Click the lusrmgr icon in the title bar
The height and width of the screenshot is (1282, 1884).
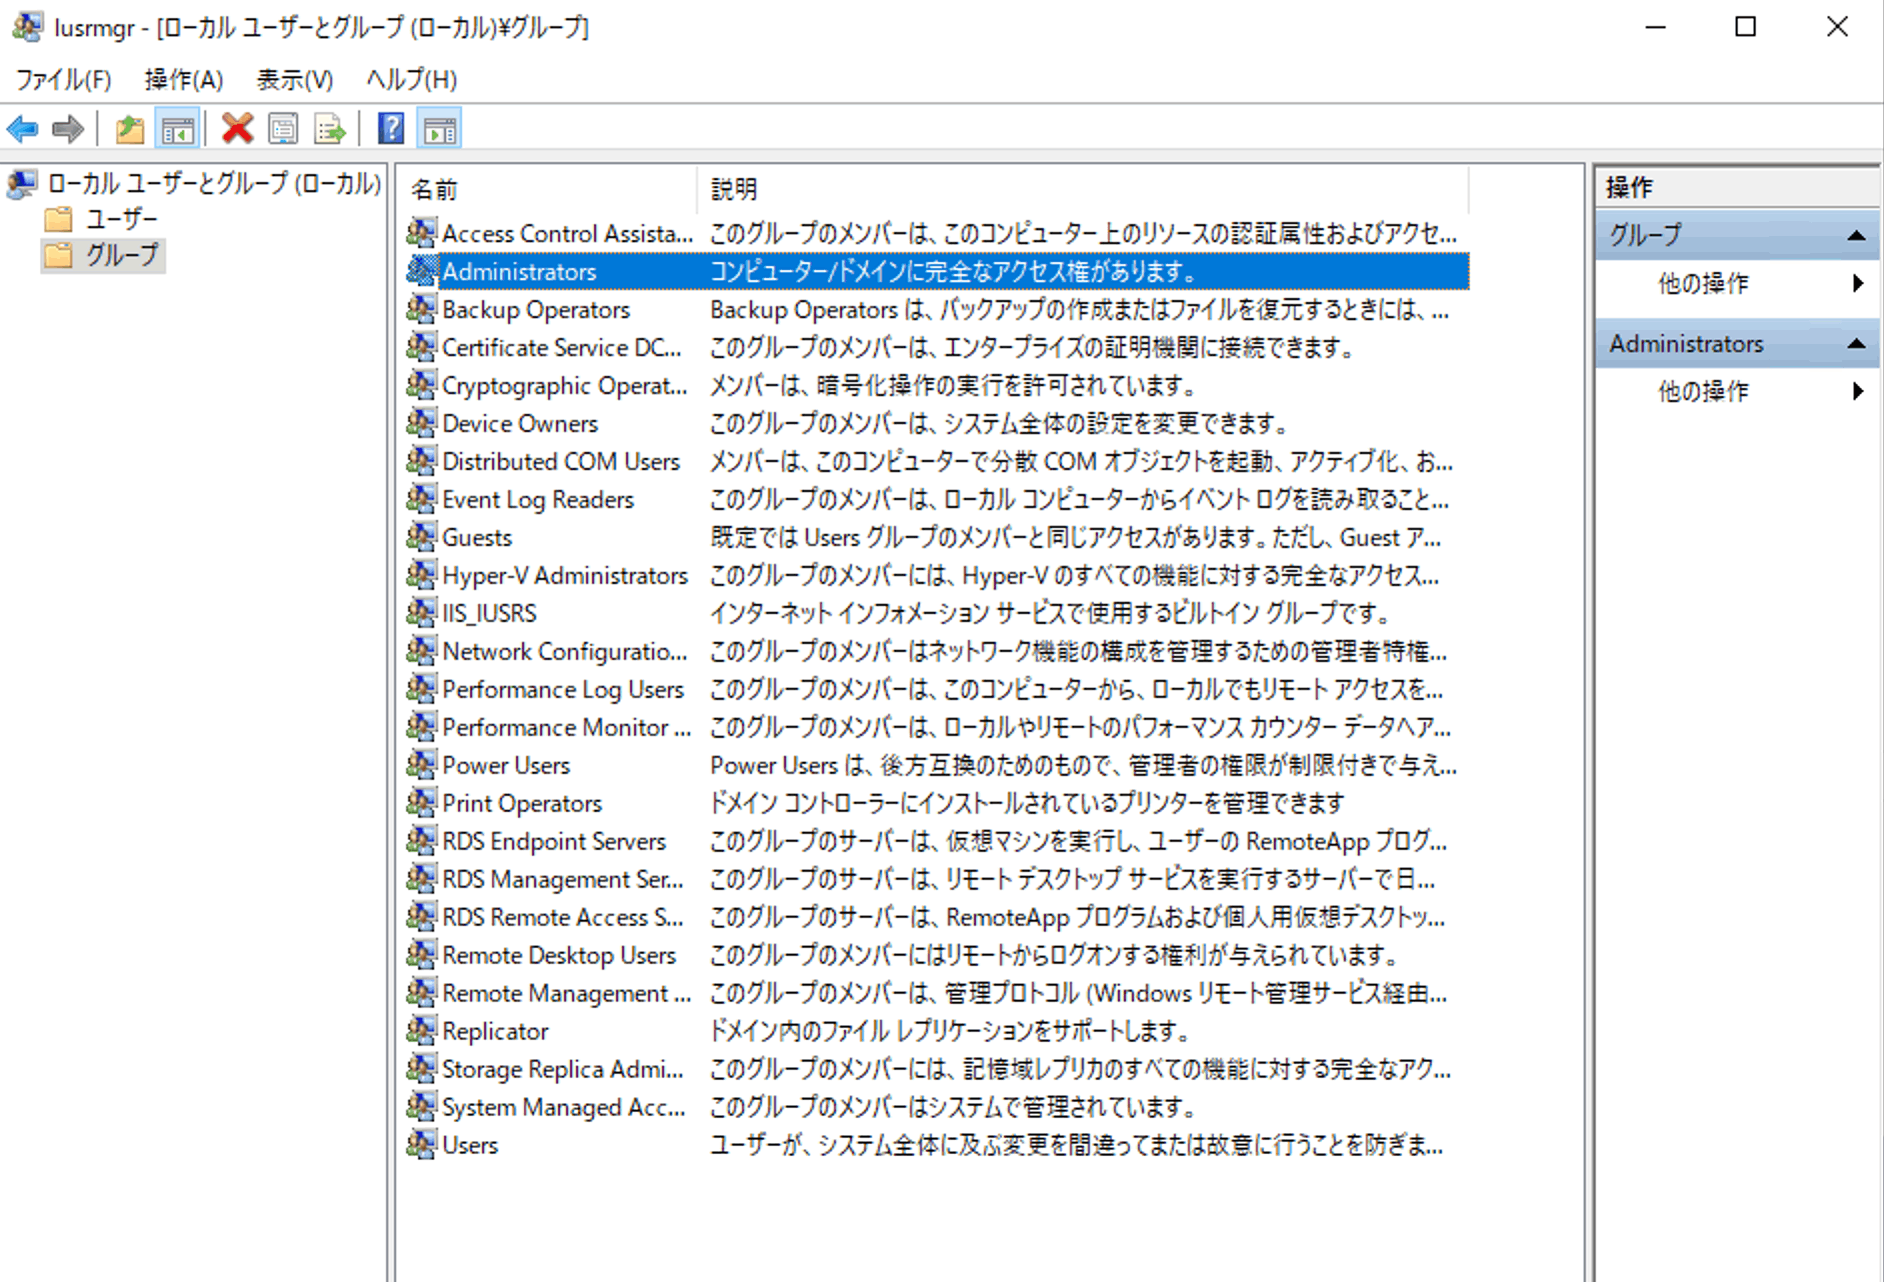[27, 27]
